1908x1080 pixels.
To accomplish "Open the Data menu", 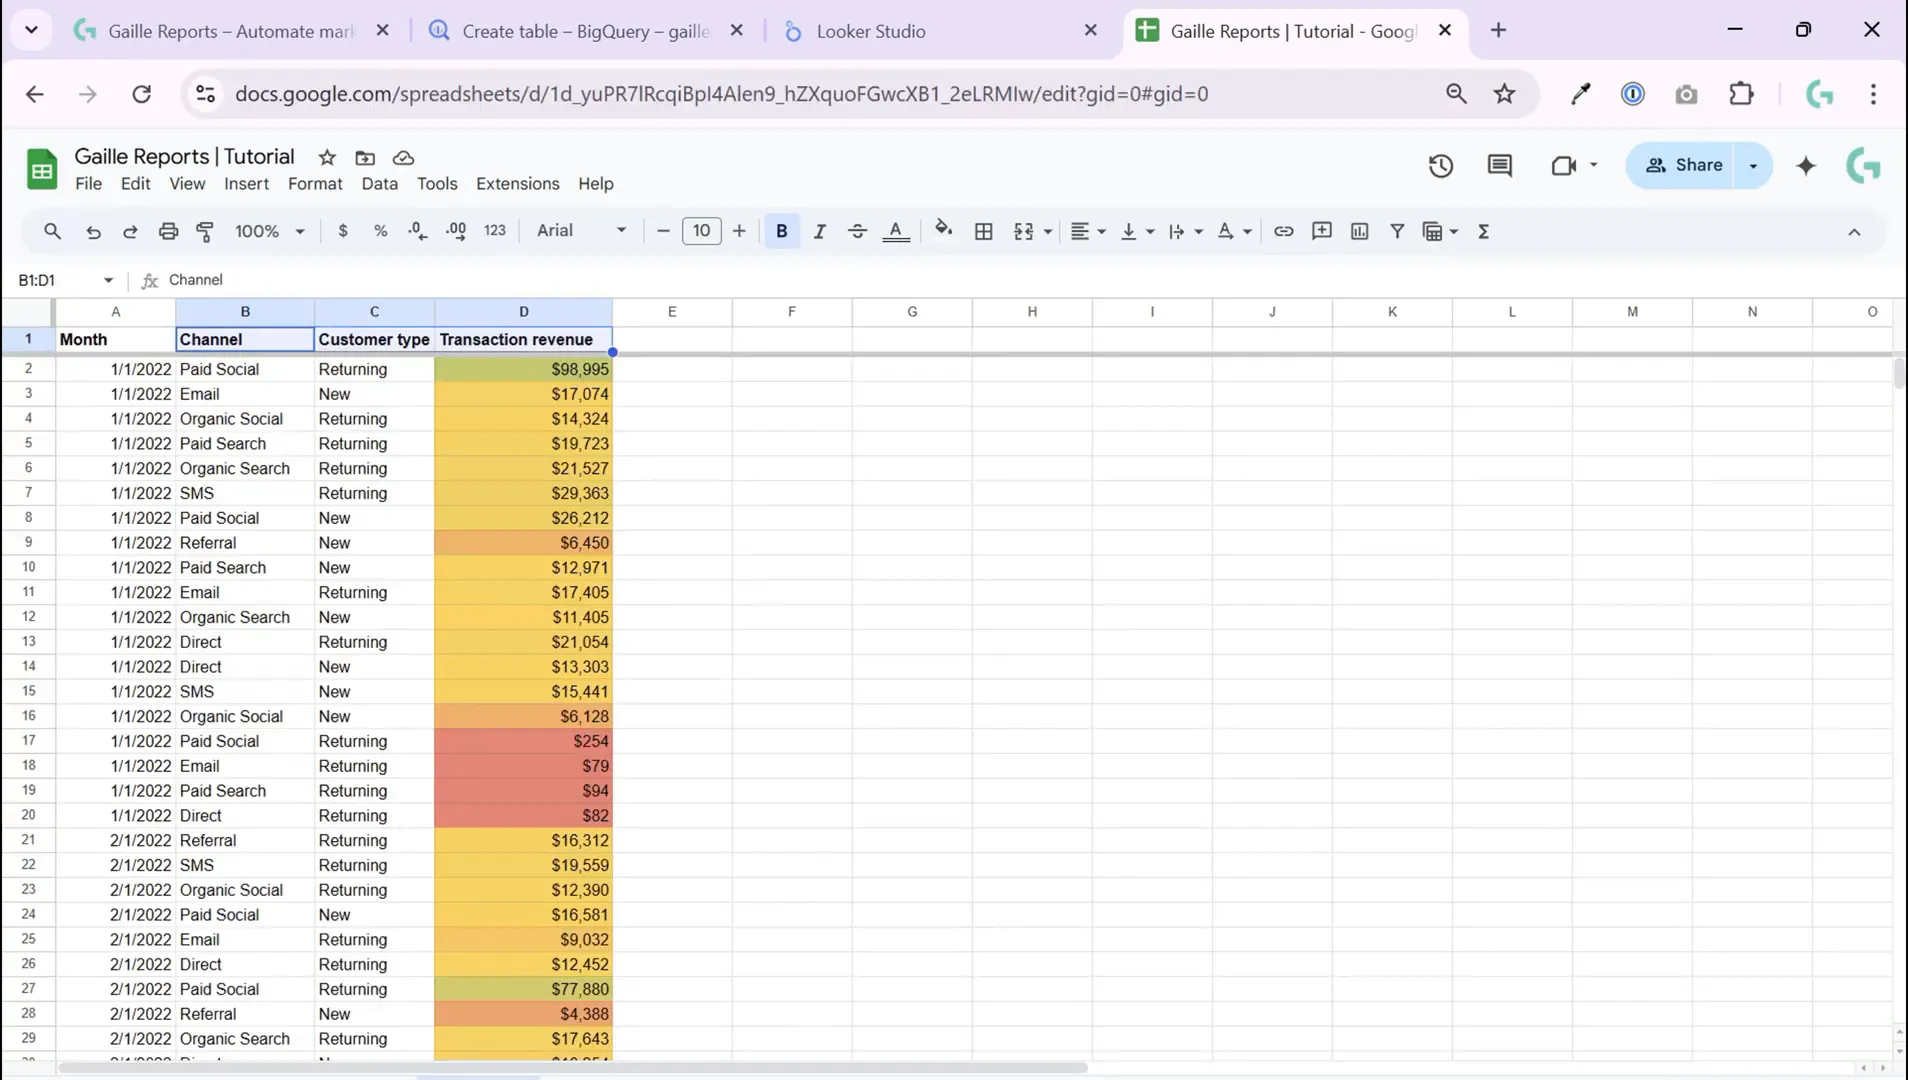I will tap(379, 184).
